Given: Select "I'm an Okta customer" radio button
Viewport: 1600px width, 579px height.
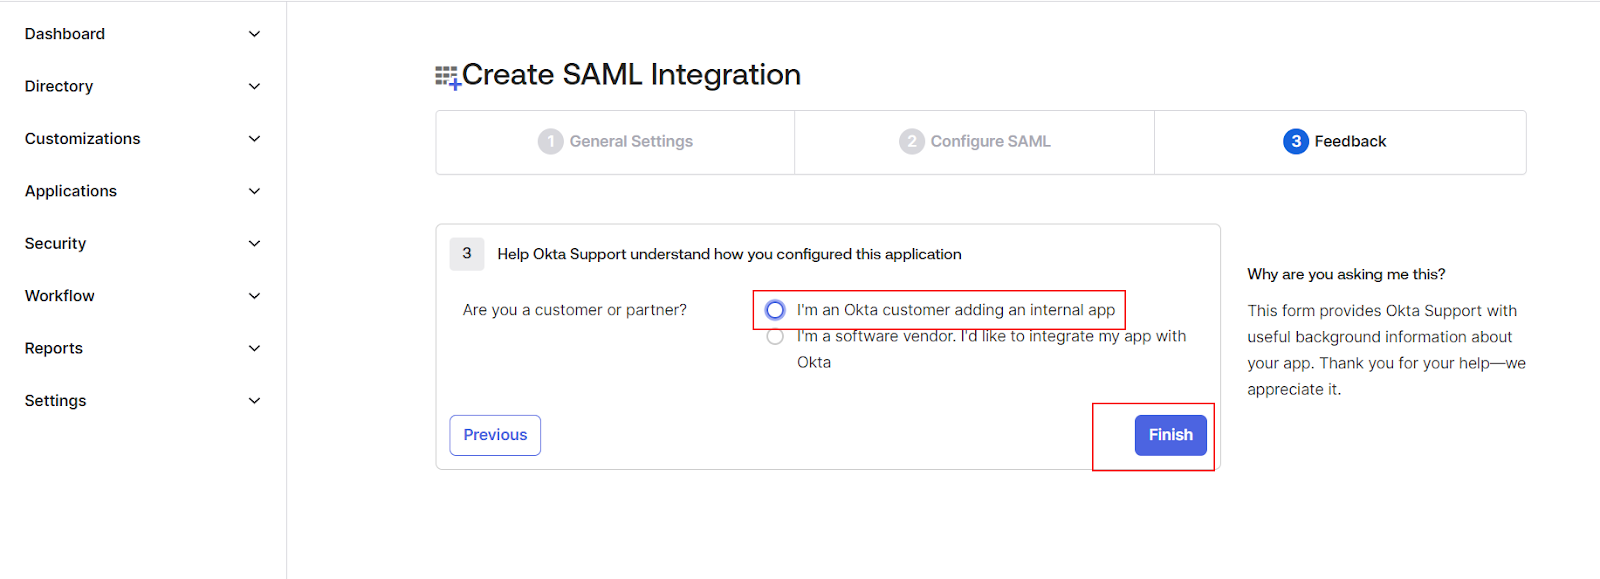Looking at the screenshot, I should tap(775, 310).
